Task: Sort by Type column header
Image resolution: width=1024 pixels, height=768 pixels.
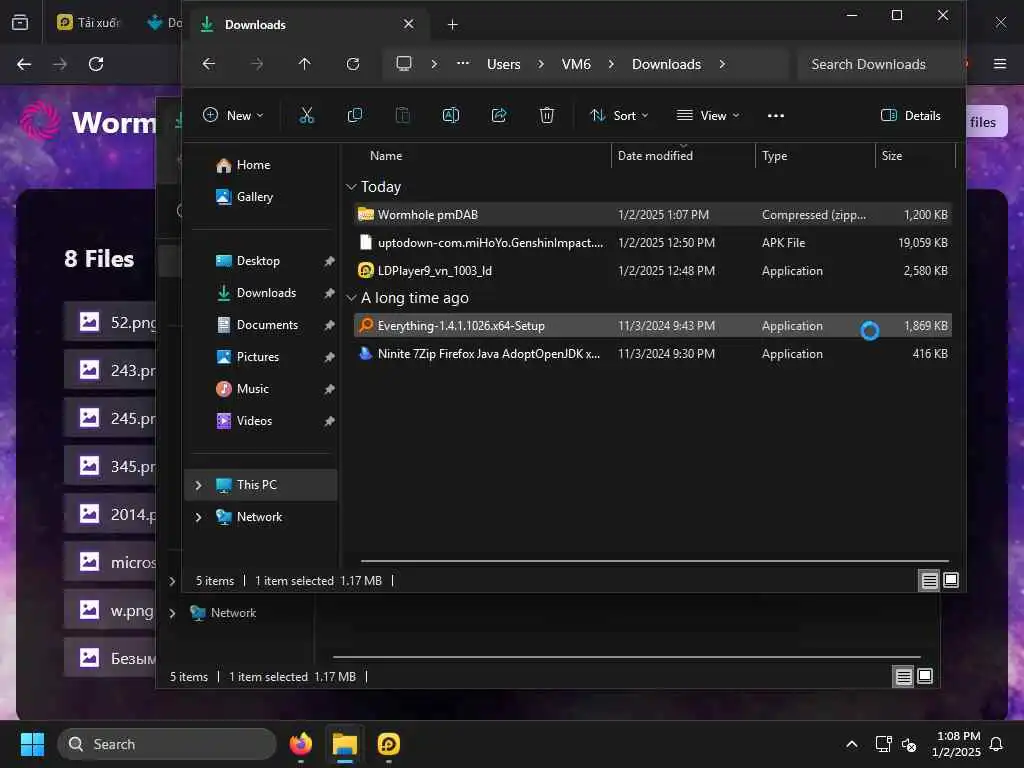Action: [775, 156]
